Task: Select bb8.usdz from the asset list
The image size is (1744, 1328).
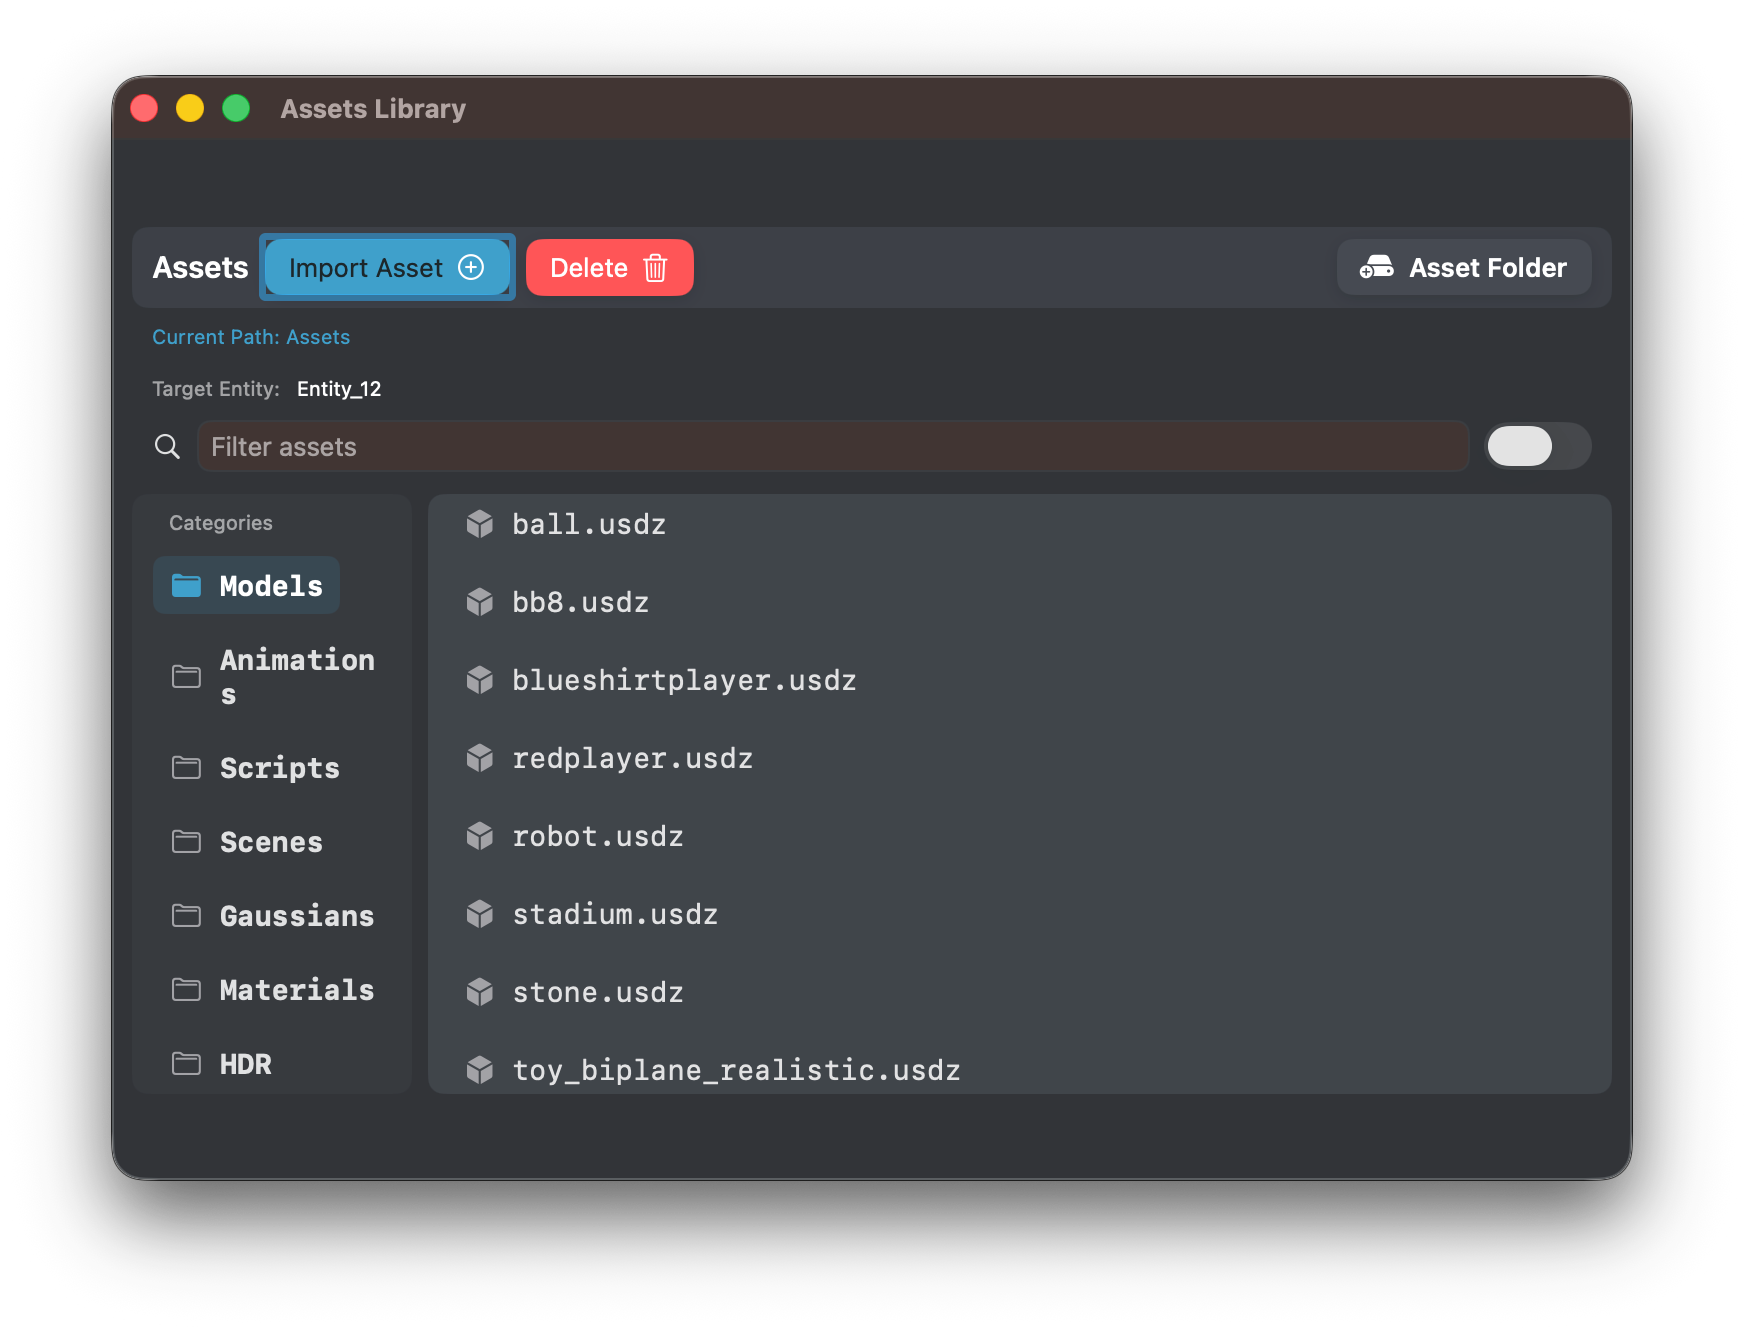Action: [x=580, y=602]
